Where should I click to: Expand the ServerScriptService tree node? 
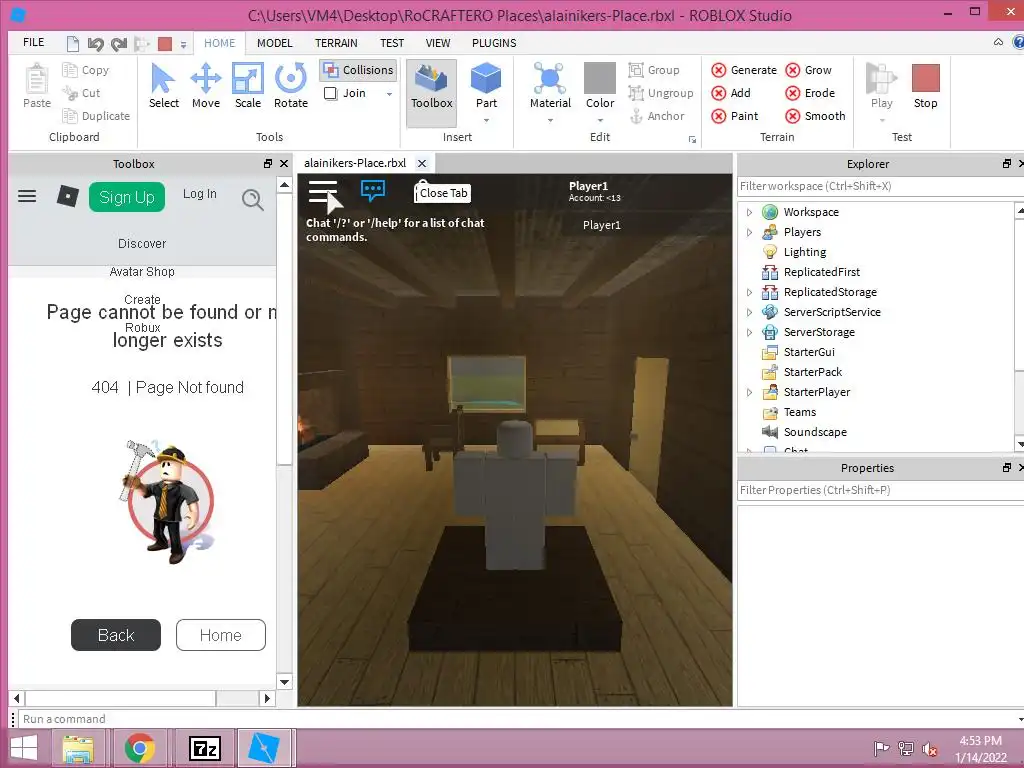(749, 312)
